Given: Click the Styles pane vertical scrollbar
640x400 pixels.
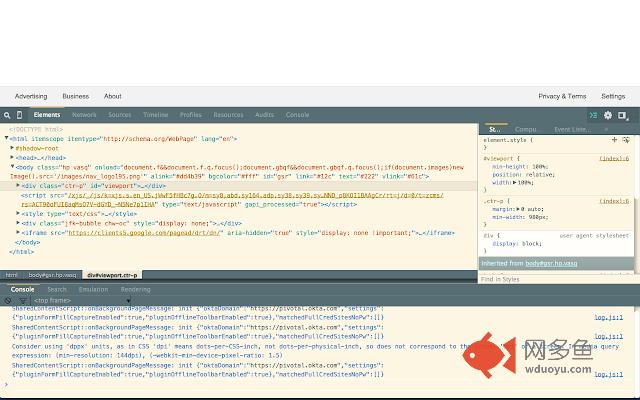Looking at the screenshot, I should click(637, 204).
